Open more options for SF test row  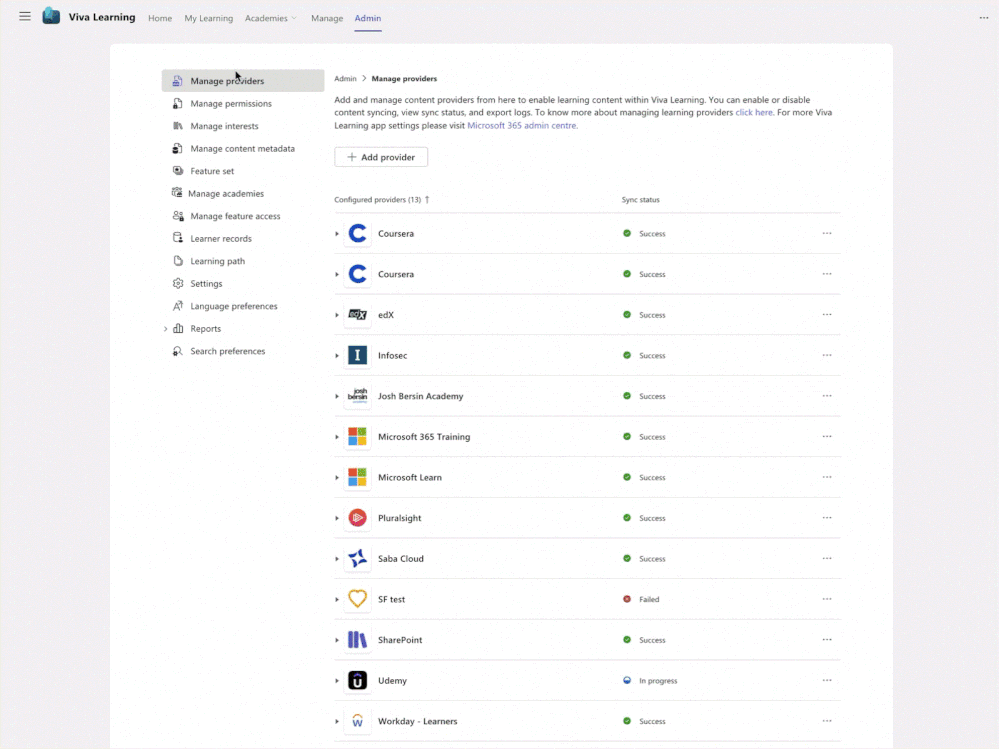[827, 599]
